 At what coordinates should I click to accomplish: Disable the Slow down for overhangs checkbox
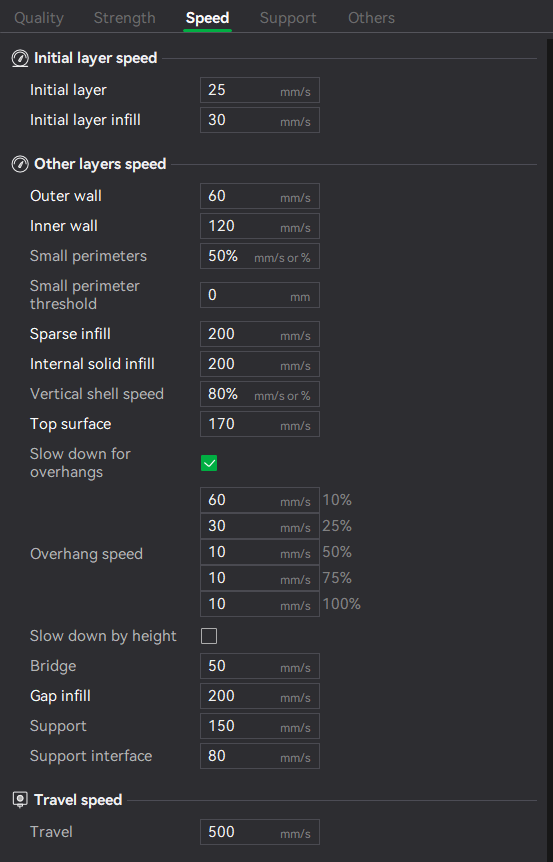click(209, 463)
